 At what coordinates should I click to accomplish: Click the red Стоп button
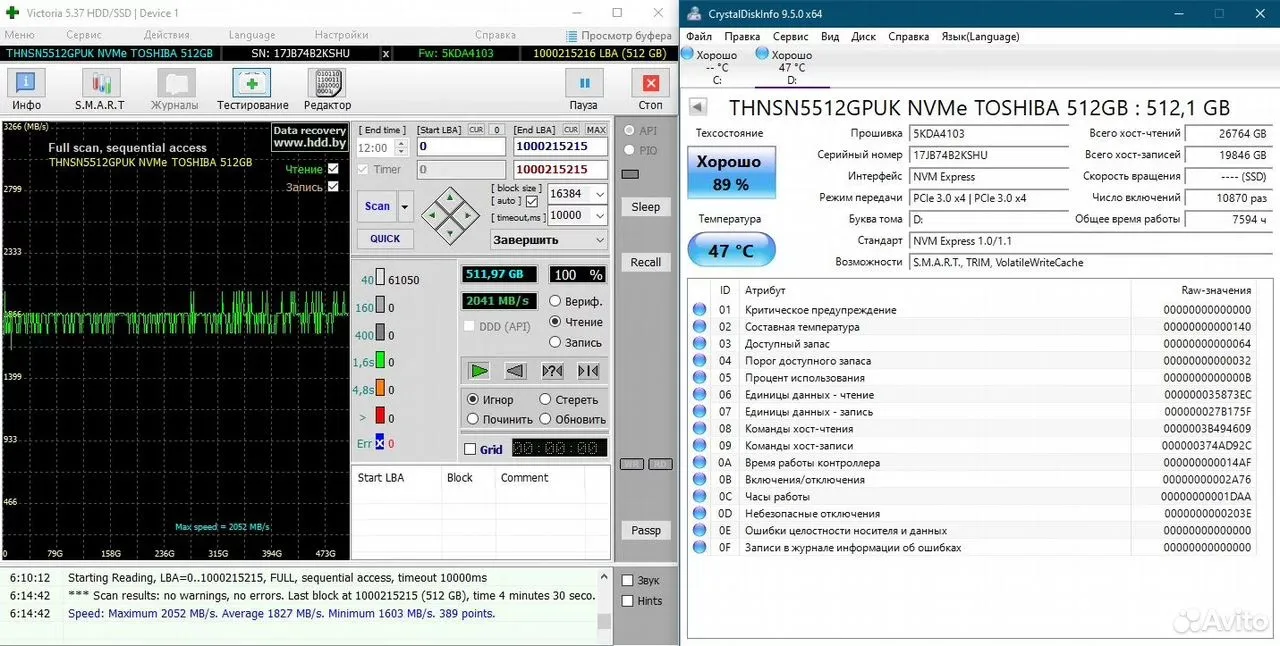click(650, 89)
